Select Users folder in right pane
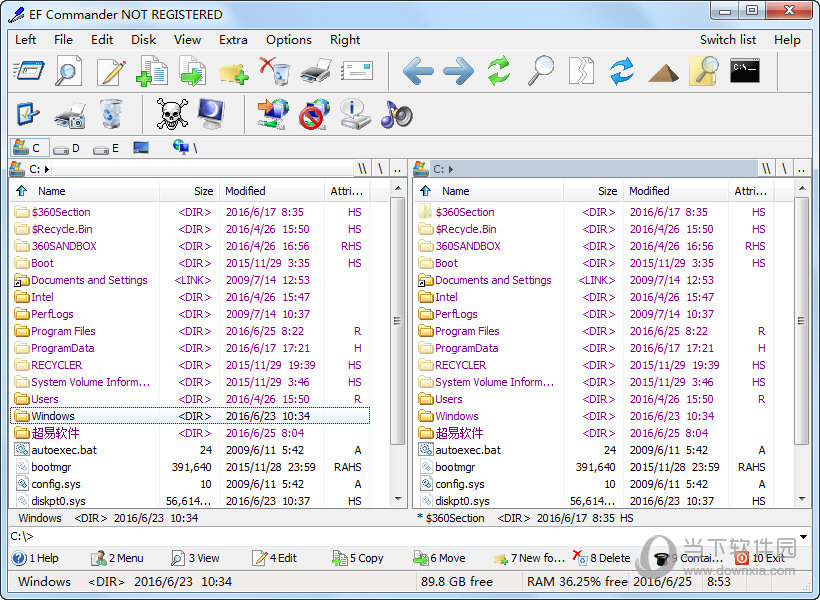Screen dimensions: 820x600 594,399
